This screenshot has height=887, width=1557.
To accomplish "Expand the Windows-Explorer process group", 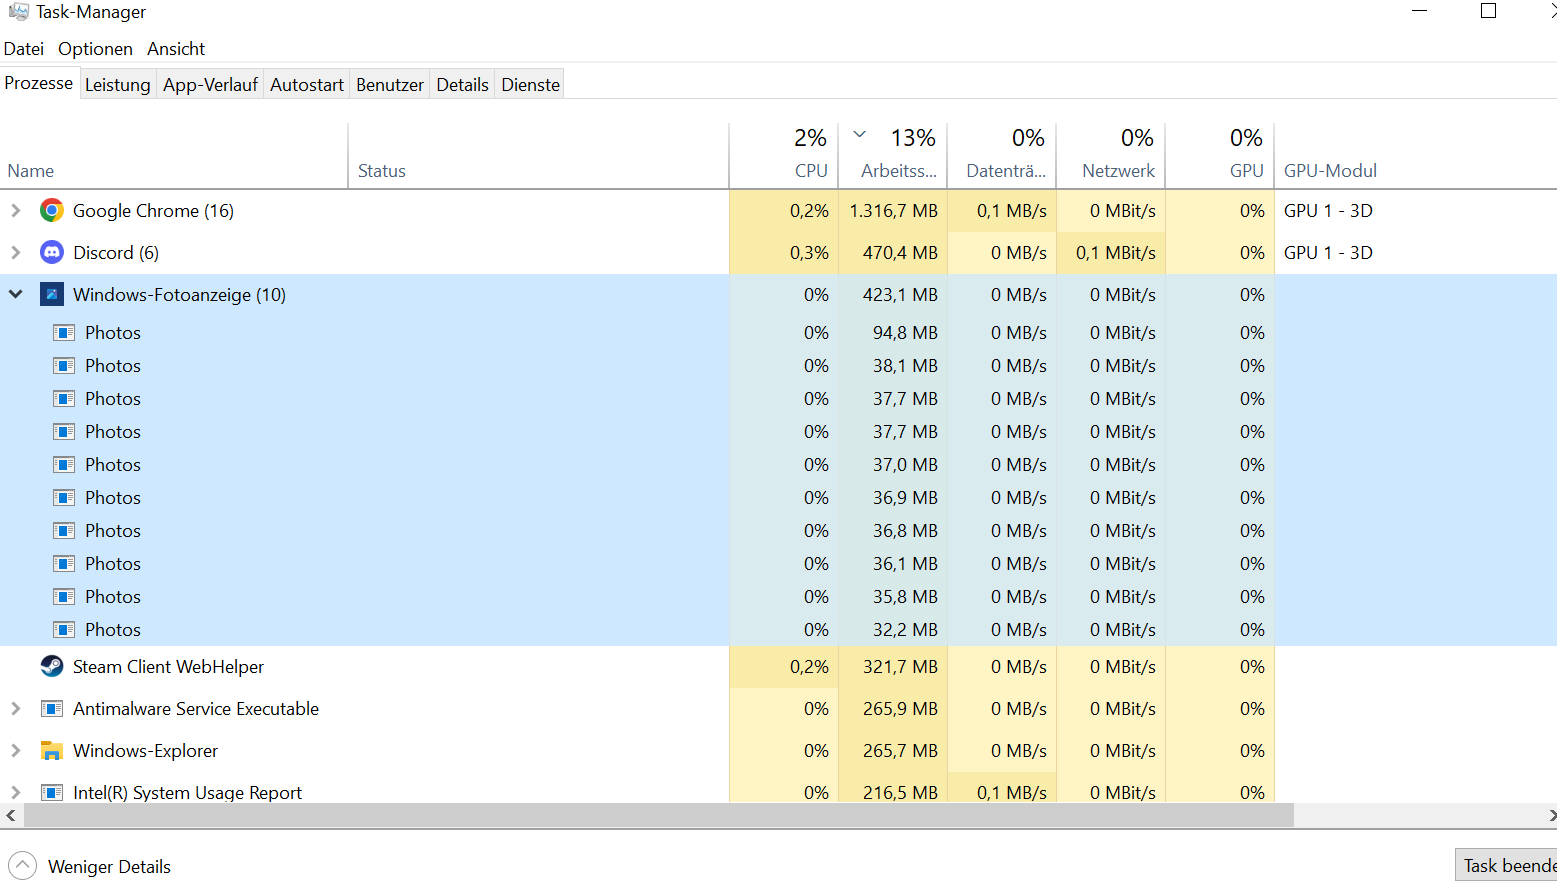I will coord(15,750).
